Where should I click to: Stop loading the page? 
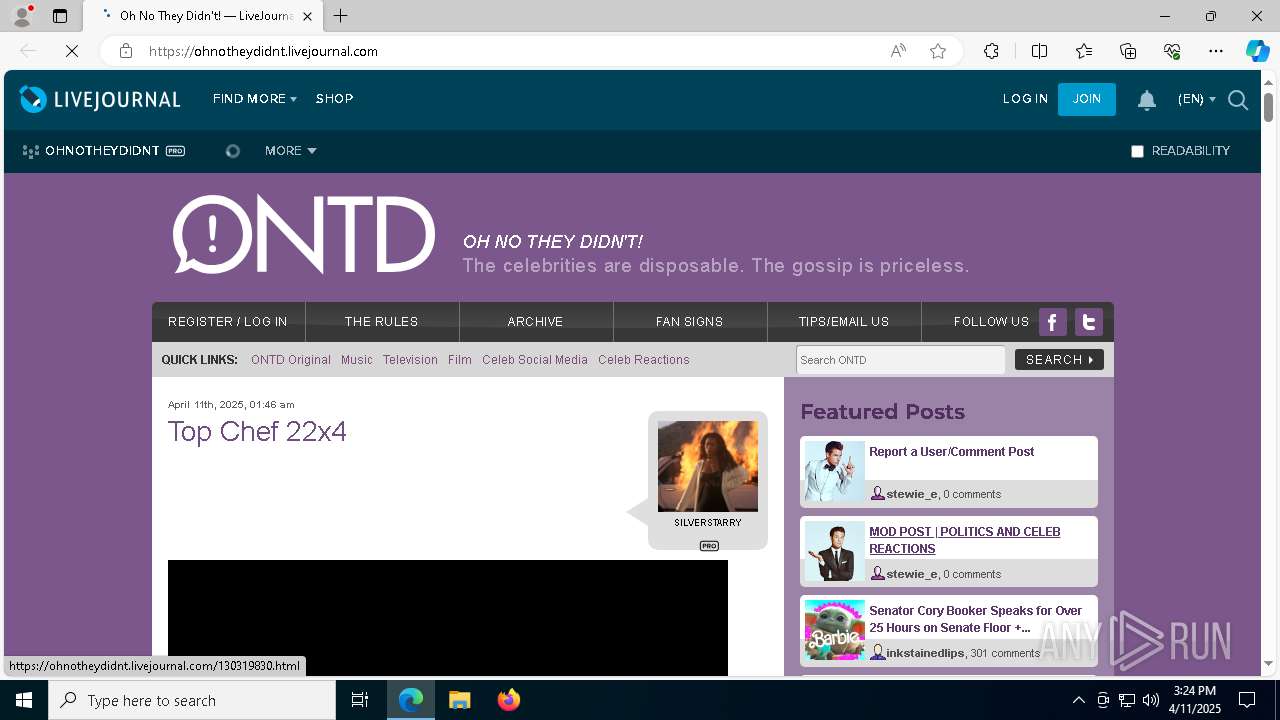point(72,51)
